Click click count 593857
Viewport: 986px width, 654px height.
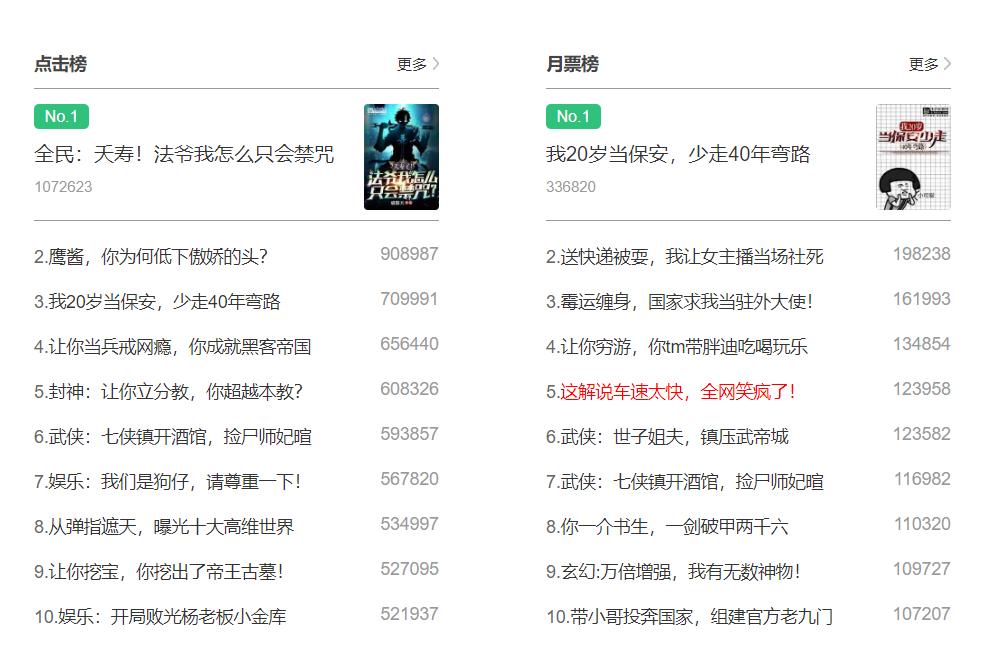click(x=409, y=434)
